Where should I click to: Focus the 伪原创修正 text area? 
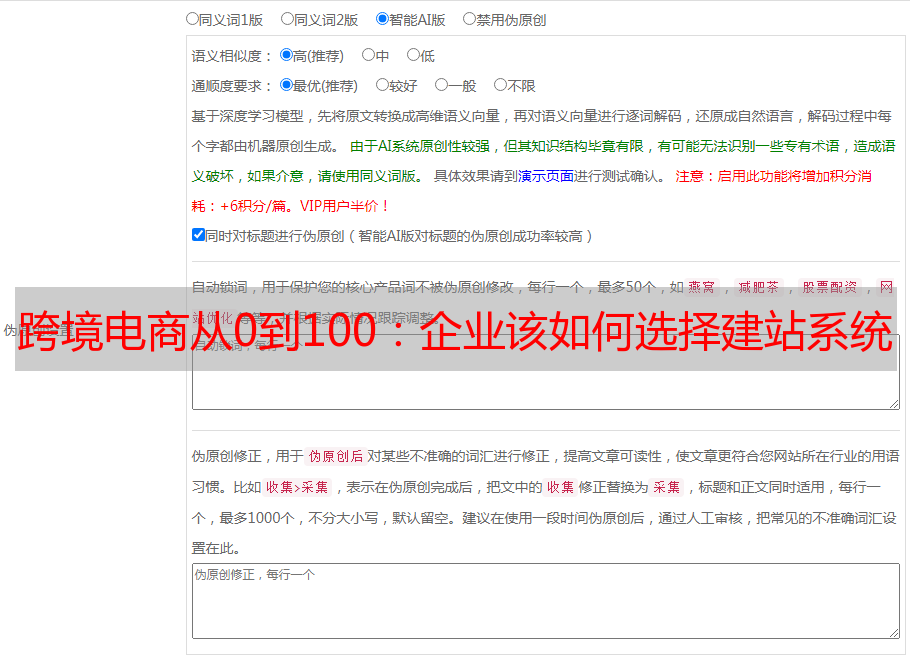coord(545,600)
